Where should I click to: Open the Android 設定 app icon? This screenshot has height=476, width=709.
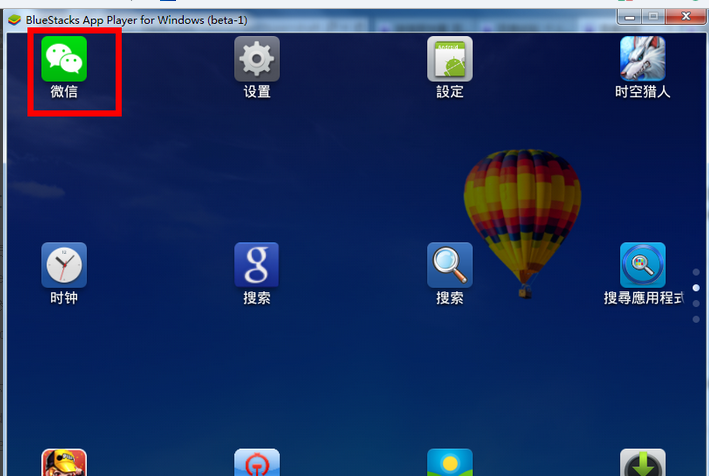point(449,59)
